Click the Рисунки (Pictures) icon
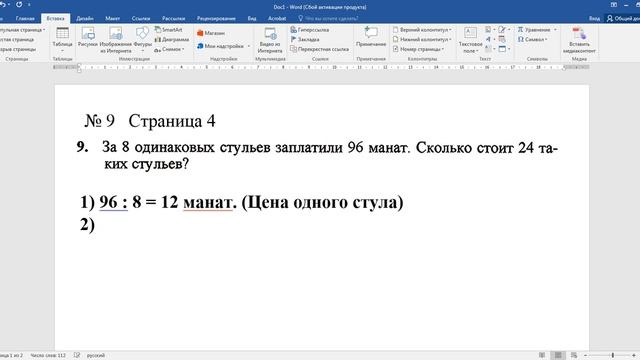640x360 pixels. (88, 37)
